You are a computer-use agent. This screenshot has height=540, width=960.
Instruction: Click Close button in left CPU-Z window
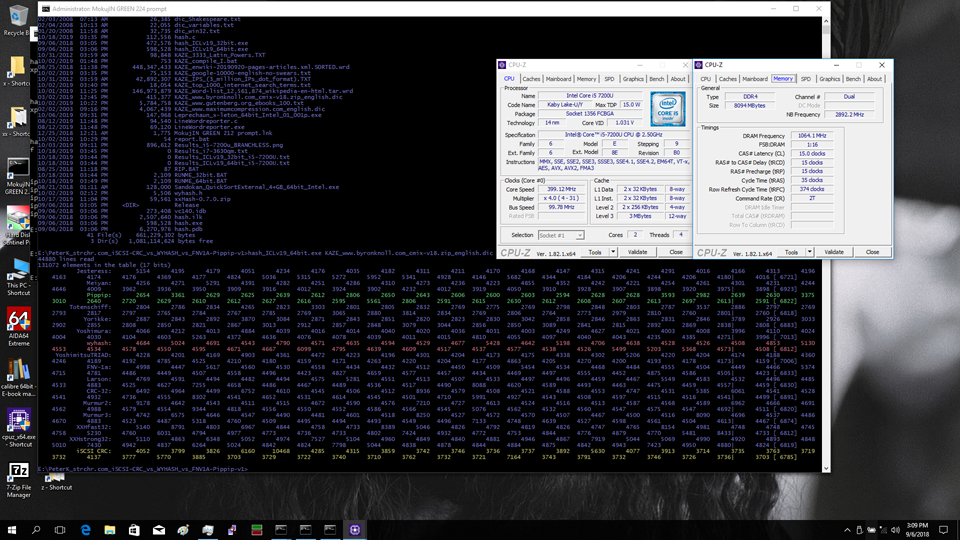676,252
